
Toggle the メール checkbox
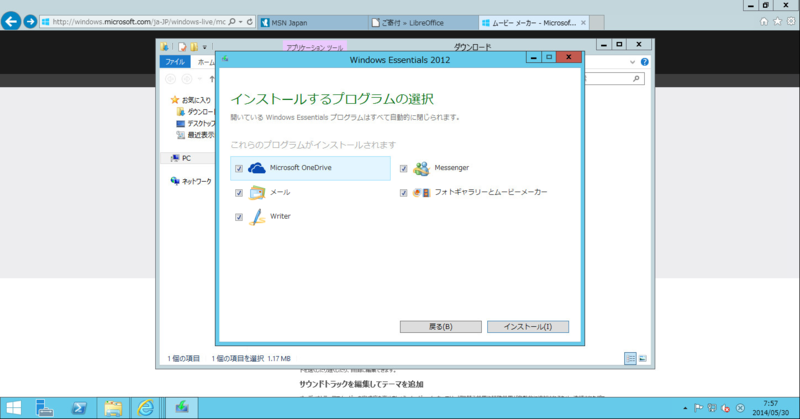239,193
